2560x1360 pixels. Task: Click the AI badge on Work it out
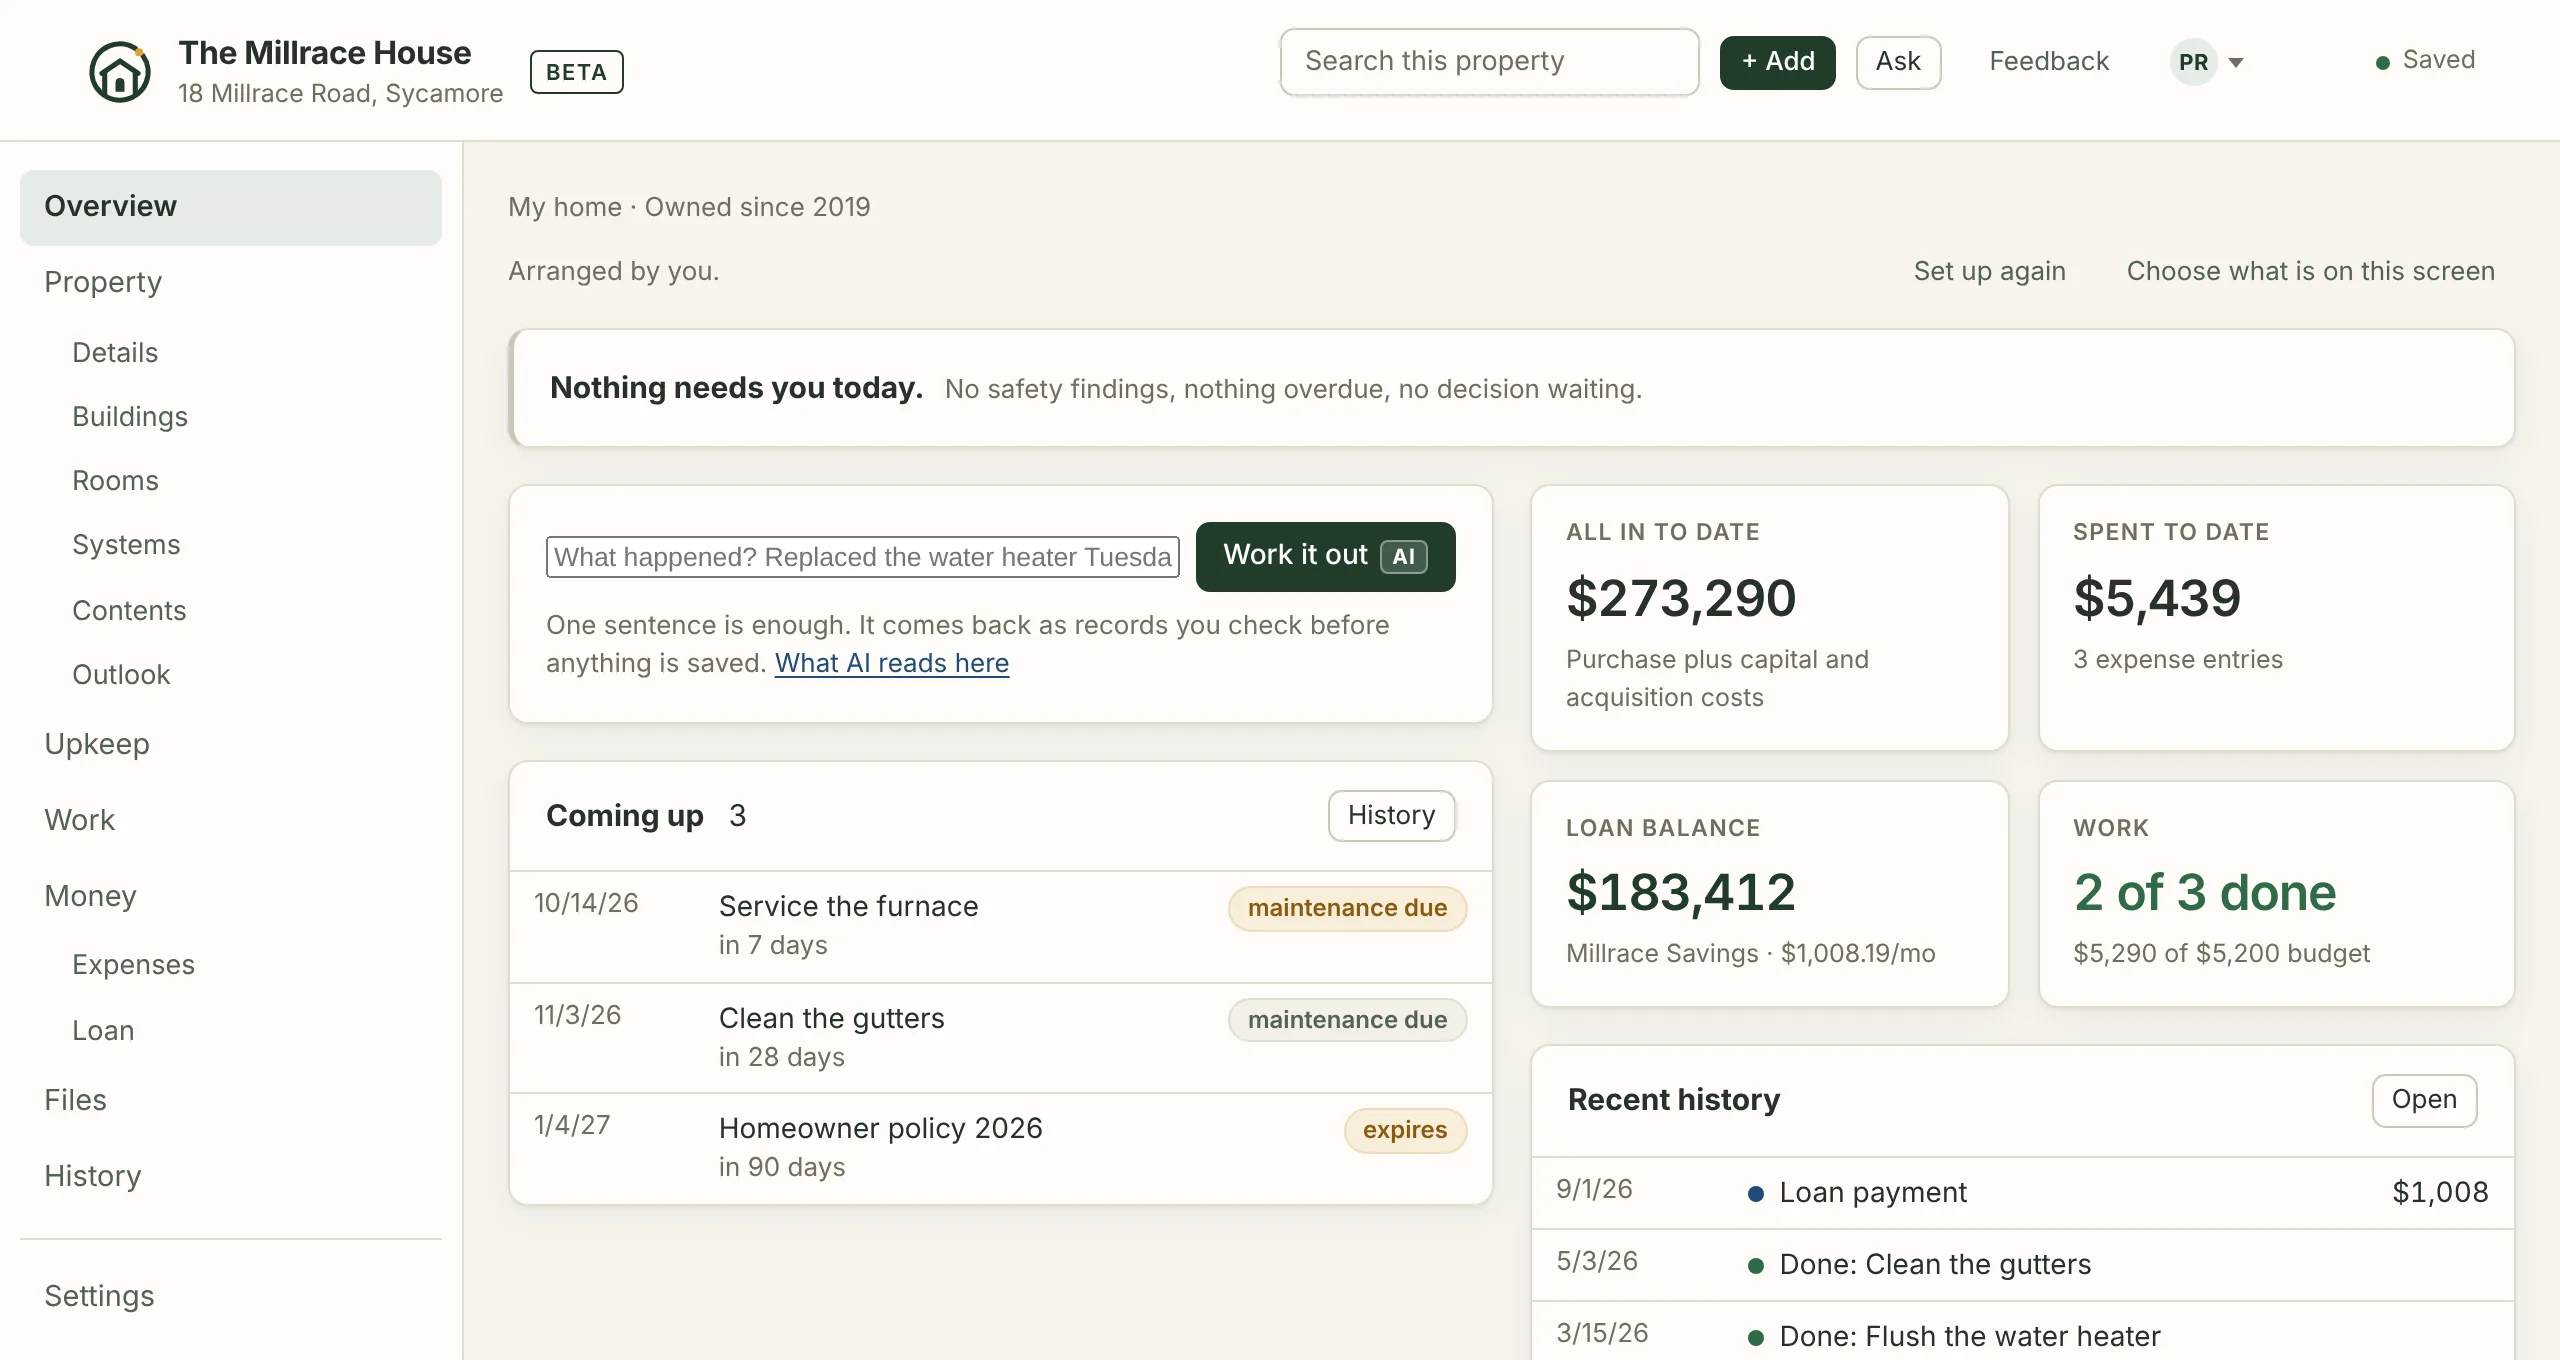coord(1403,557)
